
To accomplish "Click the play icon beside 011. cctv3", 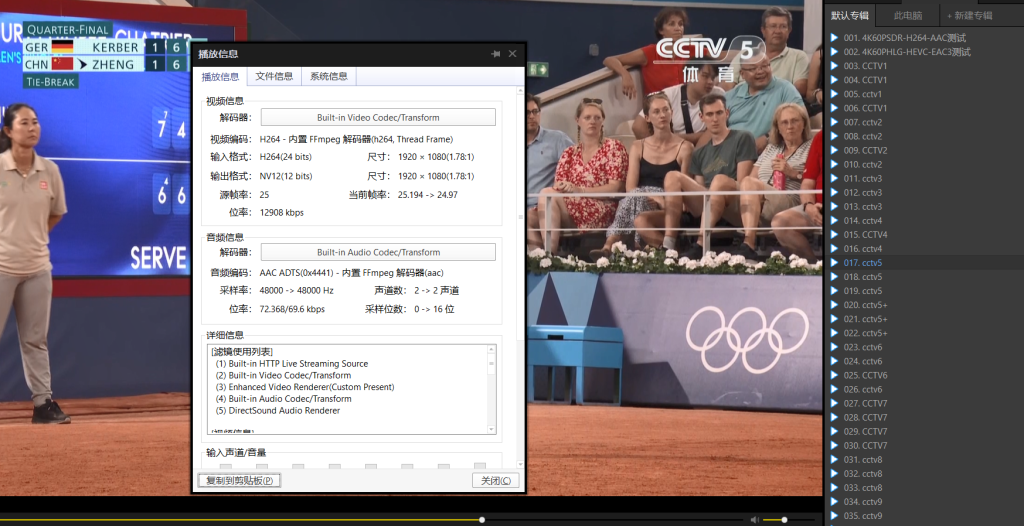I will tap(834, 178).
